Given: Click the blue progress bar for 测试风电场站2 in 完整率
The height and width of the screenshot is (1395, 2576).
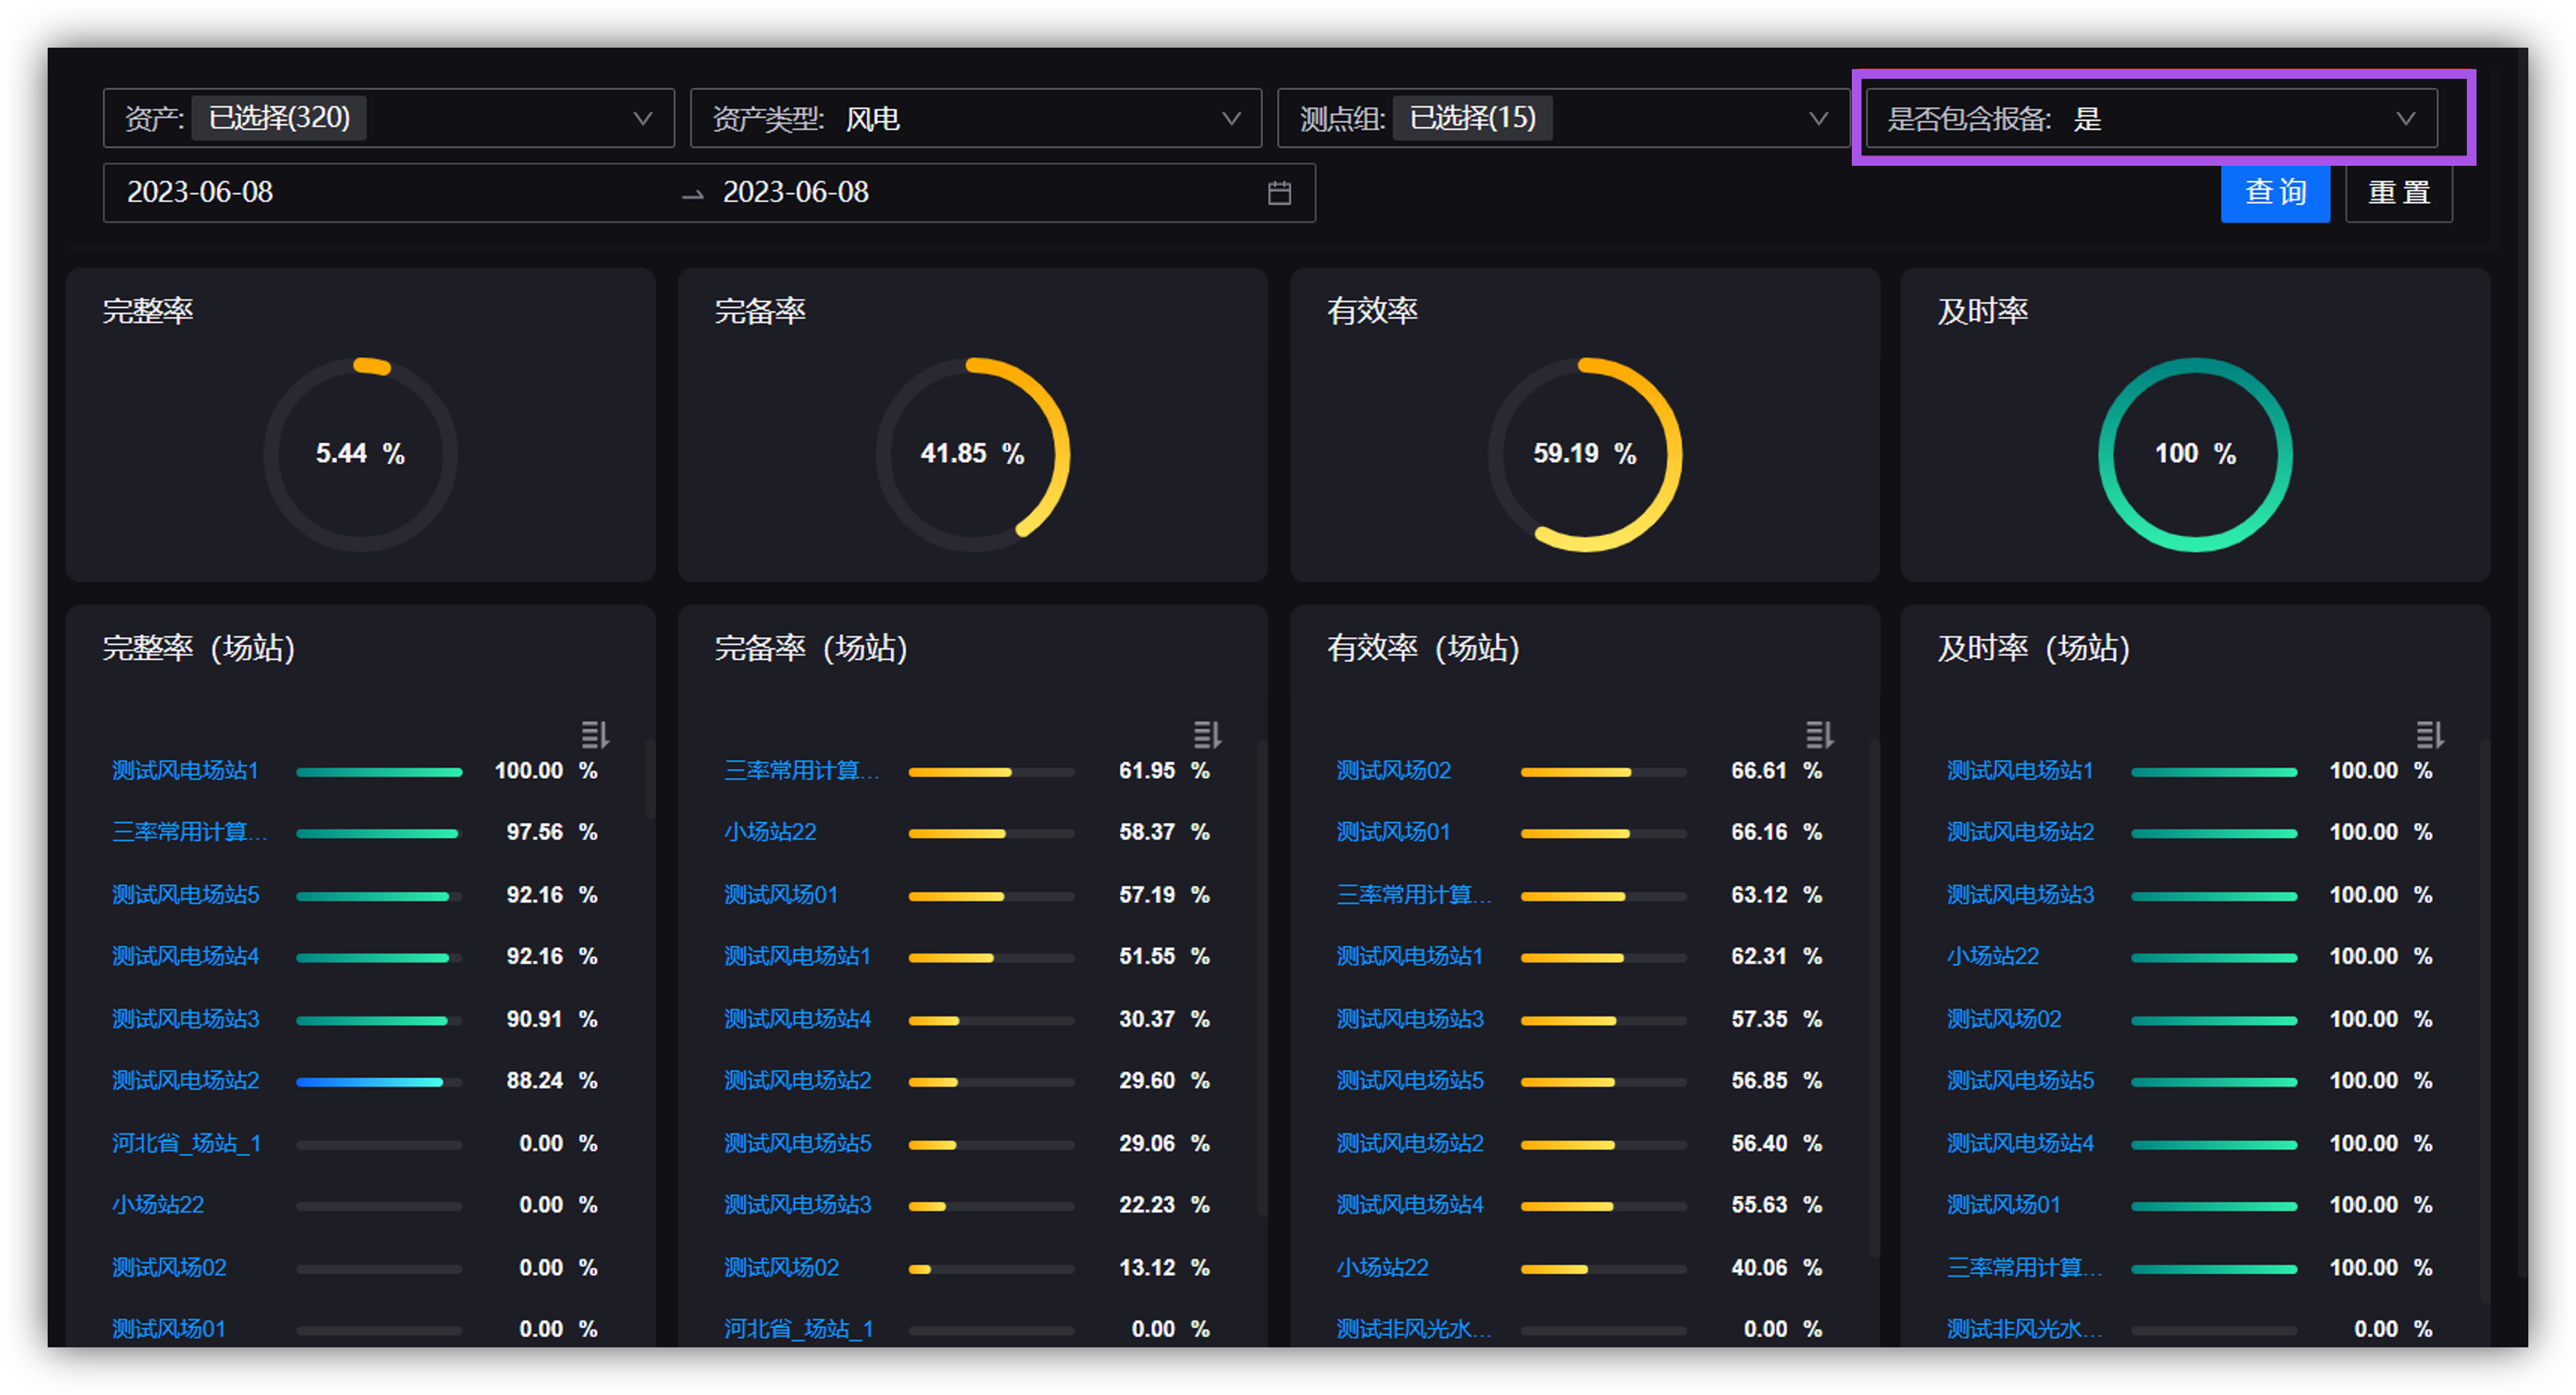Looking at the screenshot, I should [x=370, y=1082].
